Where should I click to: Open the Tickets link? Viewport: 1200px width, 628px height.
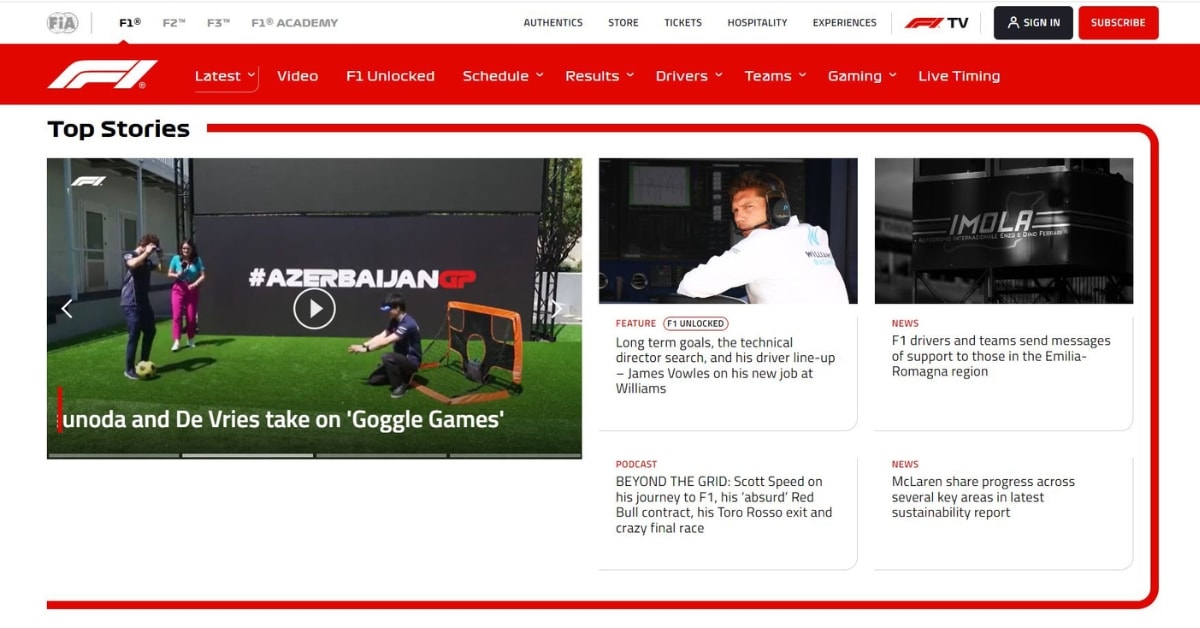[x=683, y=23]
